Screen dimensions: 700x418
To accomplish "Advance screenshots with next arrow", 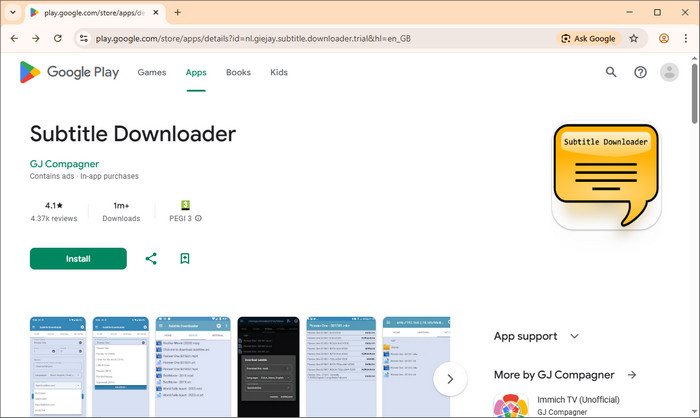I will 450,379.
